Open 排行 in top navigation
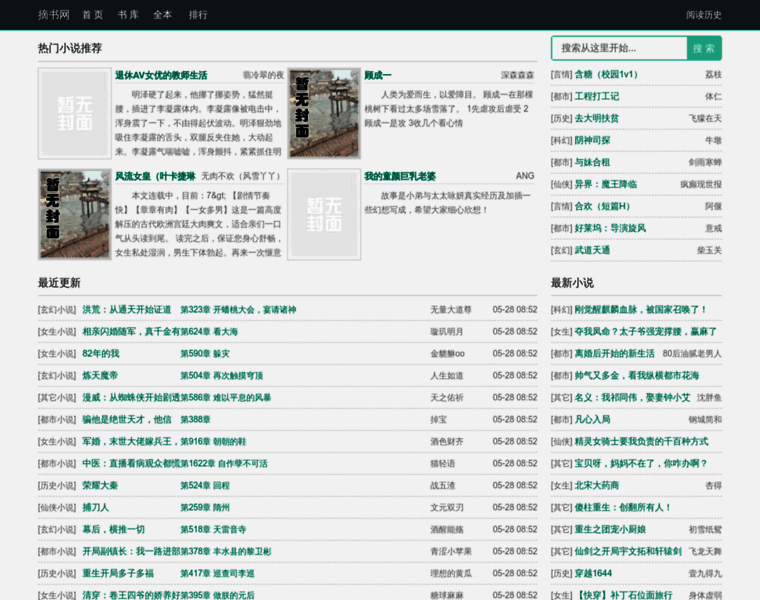The image size is (760, 600). click(198, 15)
